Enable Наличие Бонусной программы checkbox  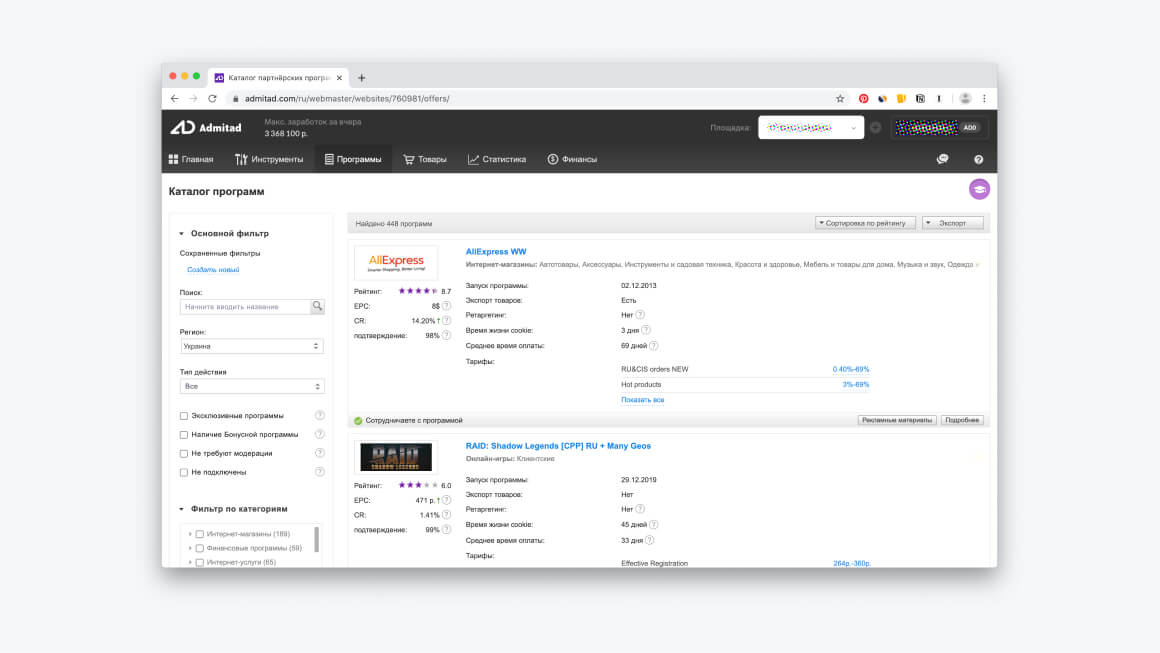click(x=183, y=435)
